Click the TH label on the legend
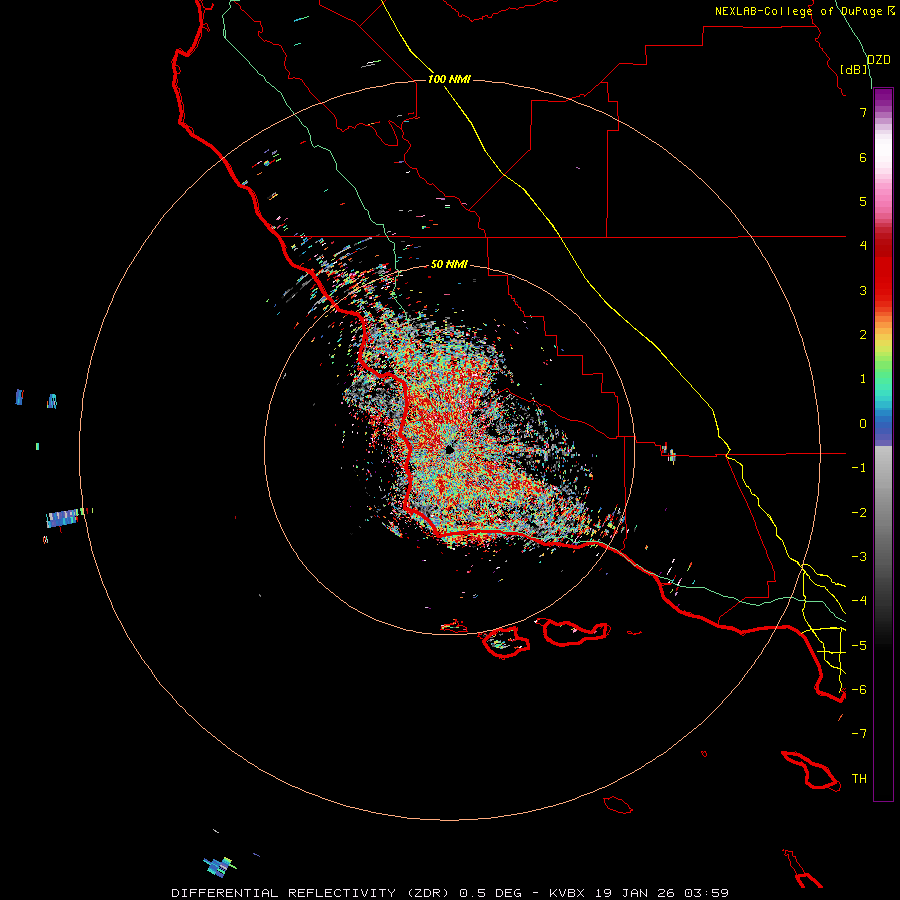The width and height of the screenshot is (900, 900). pyautogui.click(x=859, y=779)
